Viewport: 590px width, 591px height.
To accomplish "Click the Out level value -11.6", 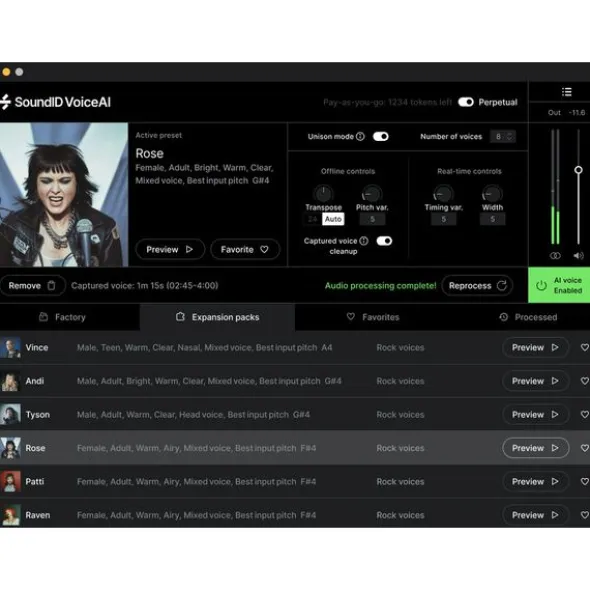I will (577, 112).
